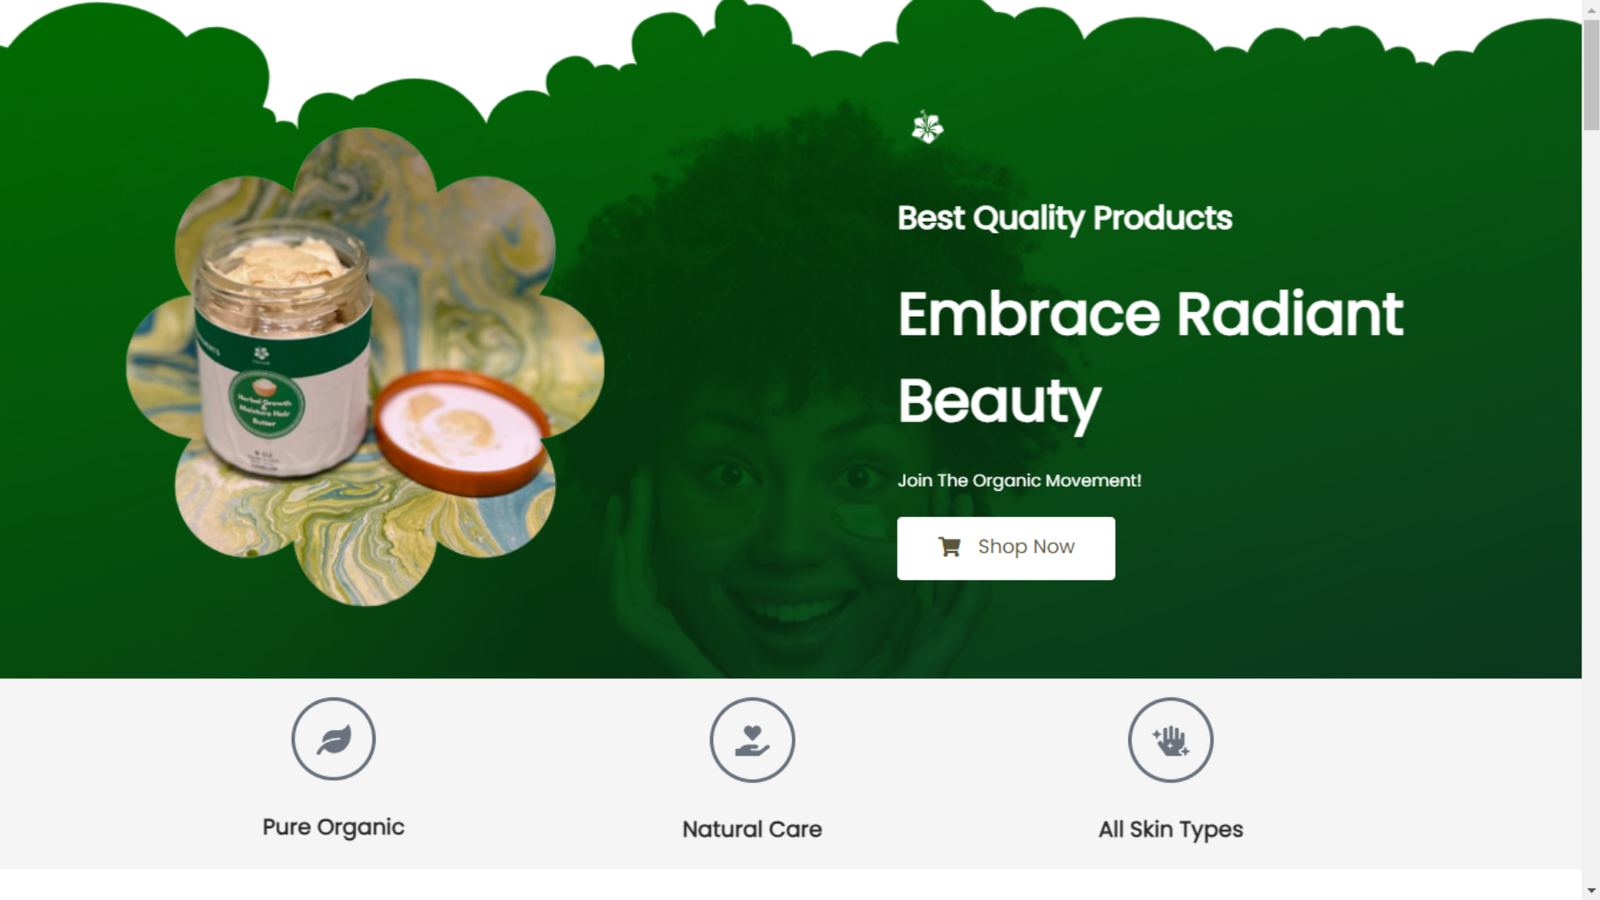Click the white hibiscus flower logo
1600x900 pixels.
927,127
